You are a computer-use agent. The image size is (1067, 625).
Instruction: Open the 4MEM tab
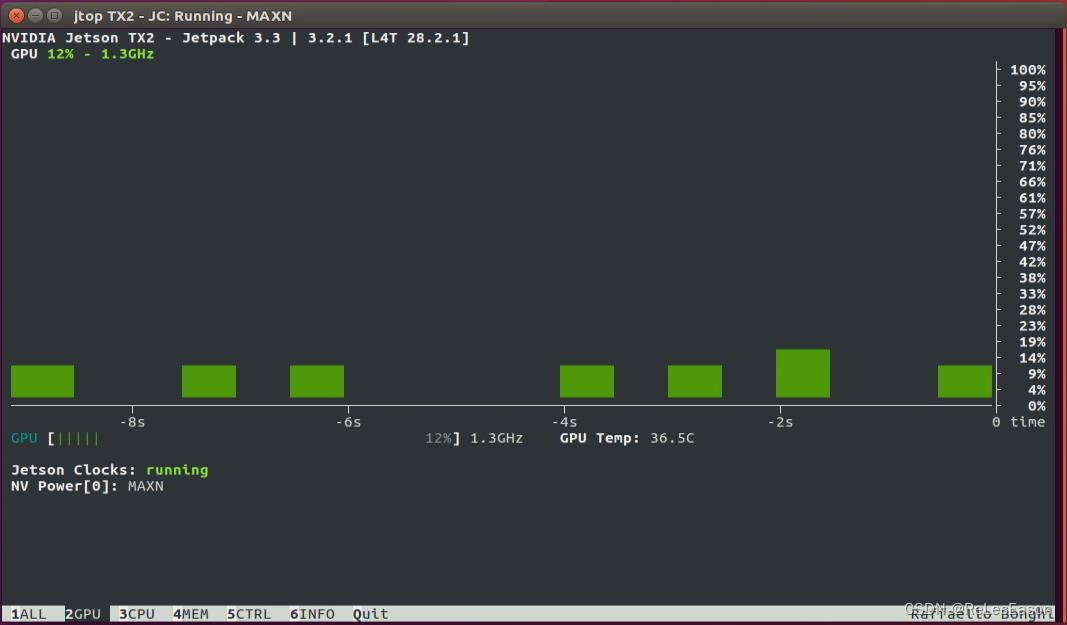click(x=191, y=614)
